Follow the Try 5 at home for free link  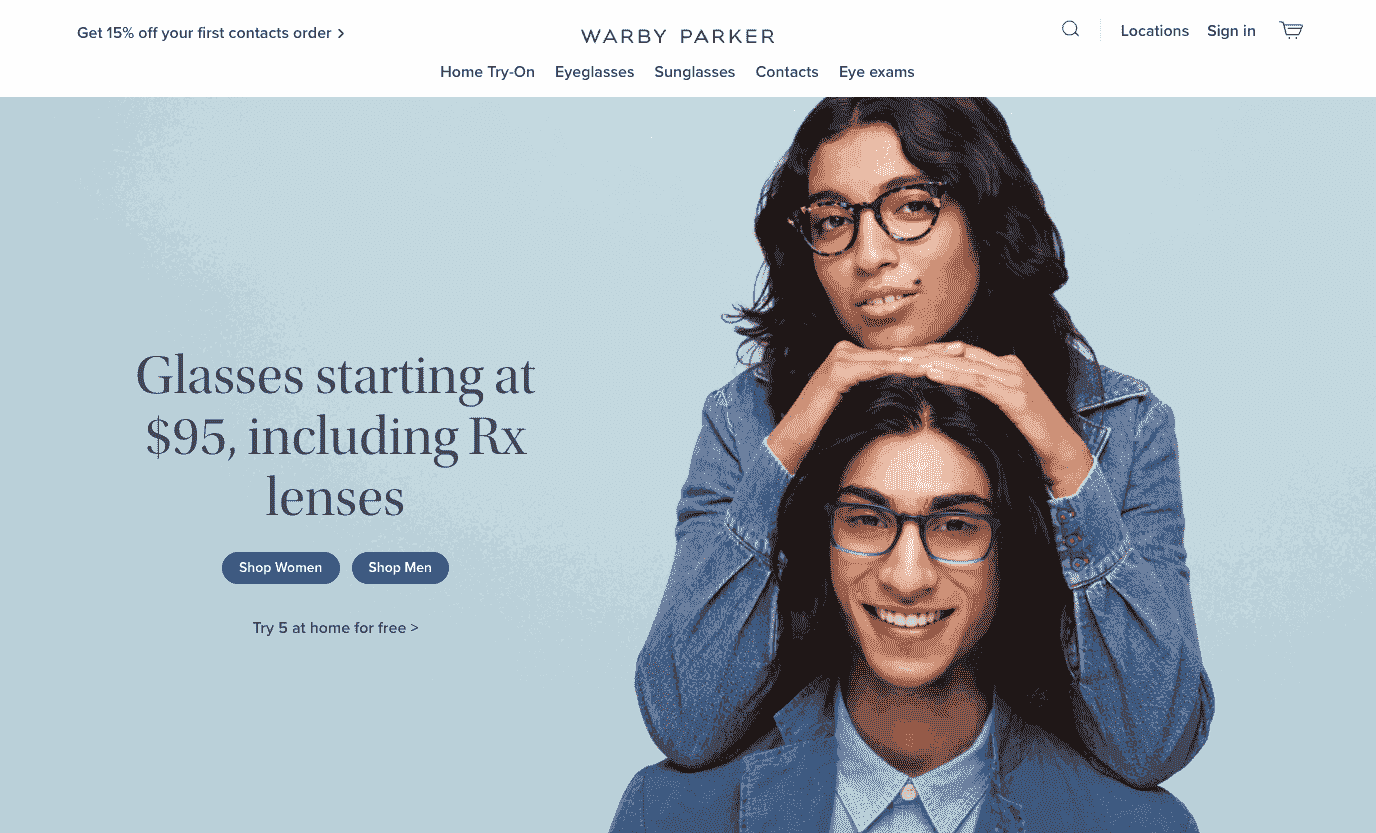pos(335,628)
